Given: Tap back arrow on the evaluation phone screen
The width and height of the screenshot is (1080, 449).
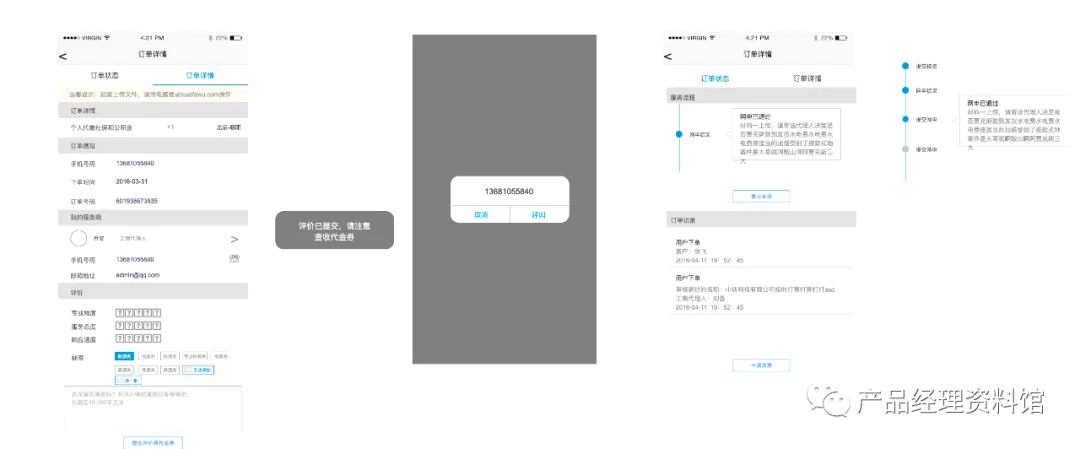Looking at the screenshot, I should pyautogui.click(x=63, y=56).
